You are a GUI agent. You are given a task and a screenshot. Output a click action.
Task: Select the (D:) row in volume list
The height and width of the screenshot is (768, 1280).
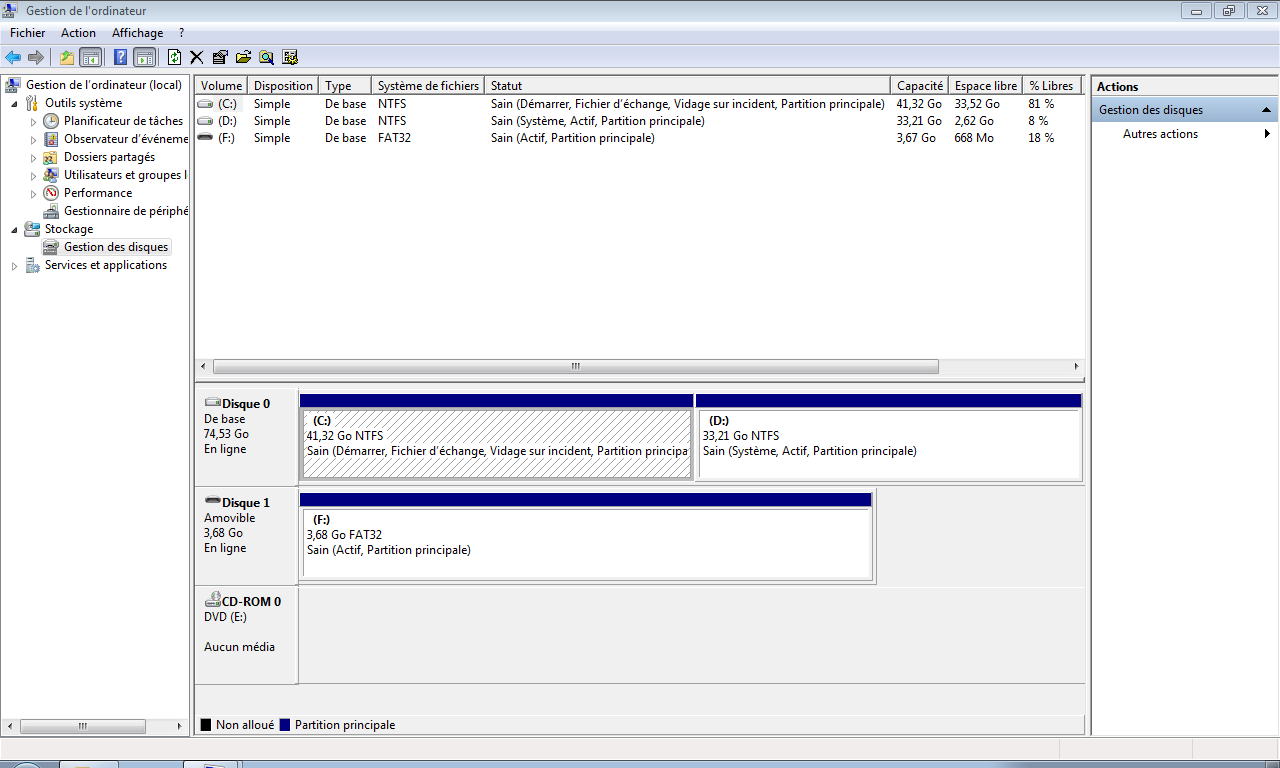point(639,121)
